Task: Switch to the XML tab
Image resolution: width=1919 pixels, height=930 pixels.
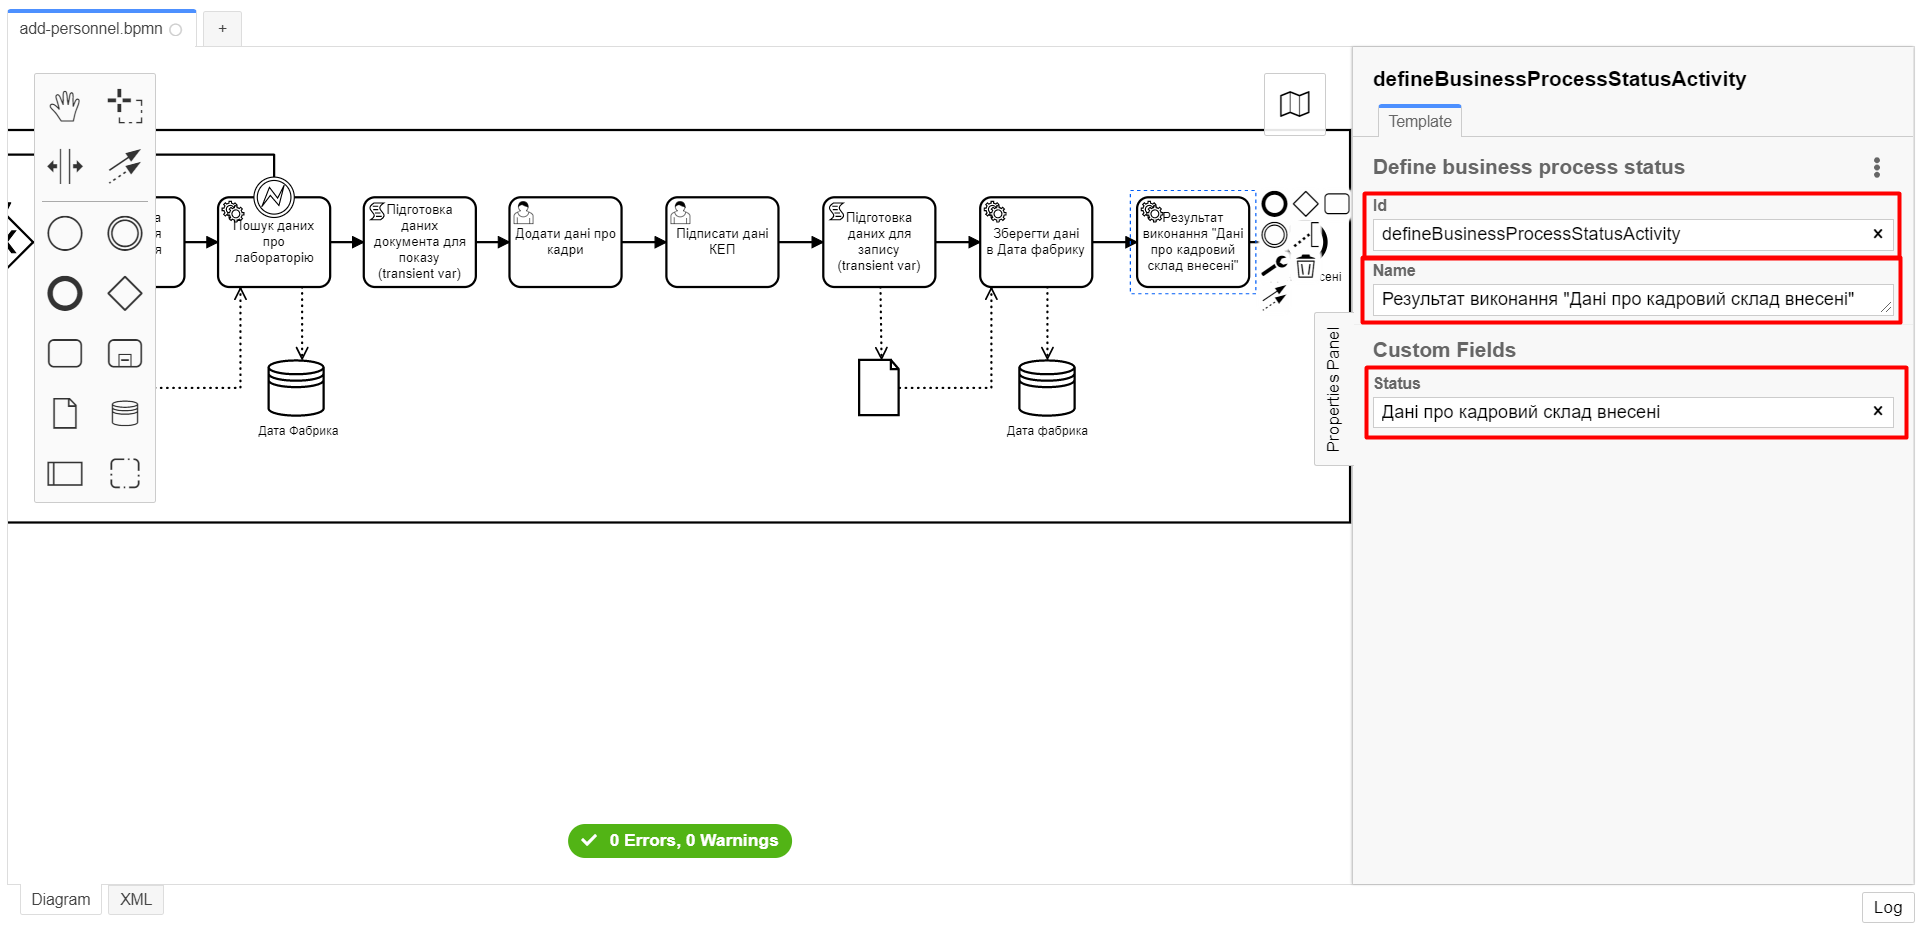Action: [136, 899]
